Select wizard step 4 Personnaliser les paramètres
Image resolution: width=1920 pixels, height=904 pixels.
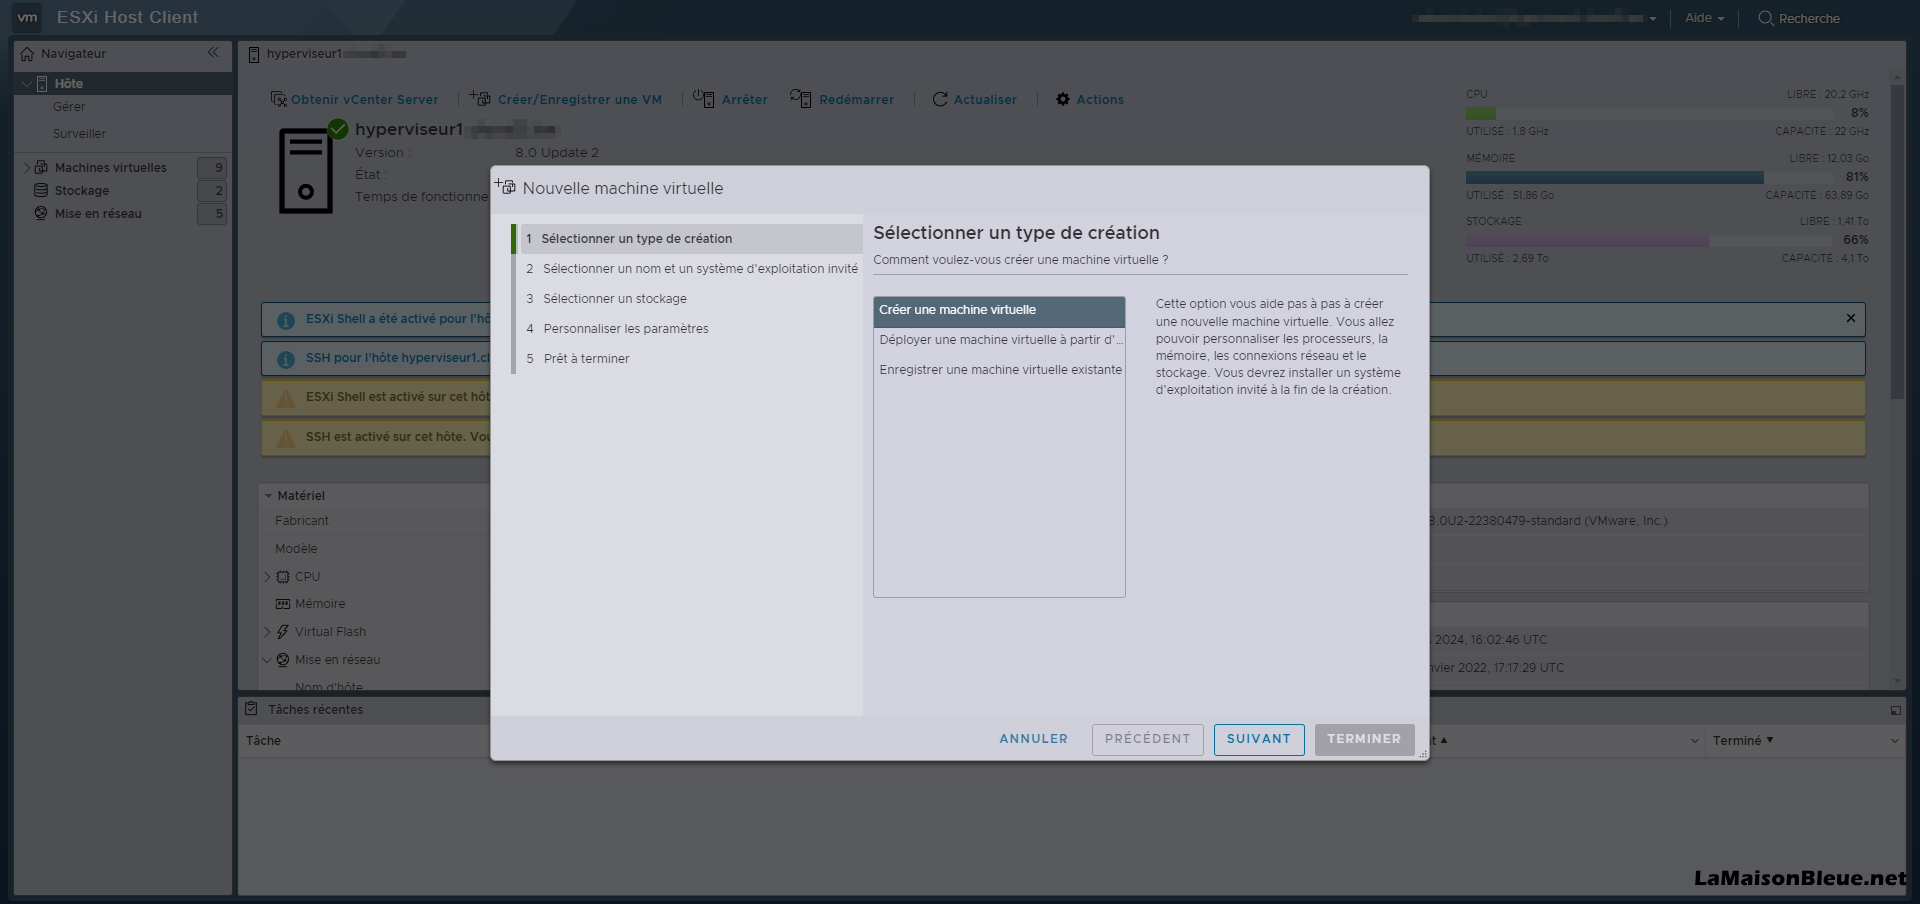click(x=691, y=329)
